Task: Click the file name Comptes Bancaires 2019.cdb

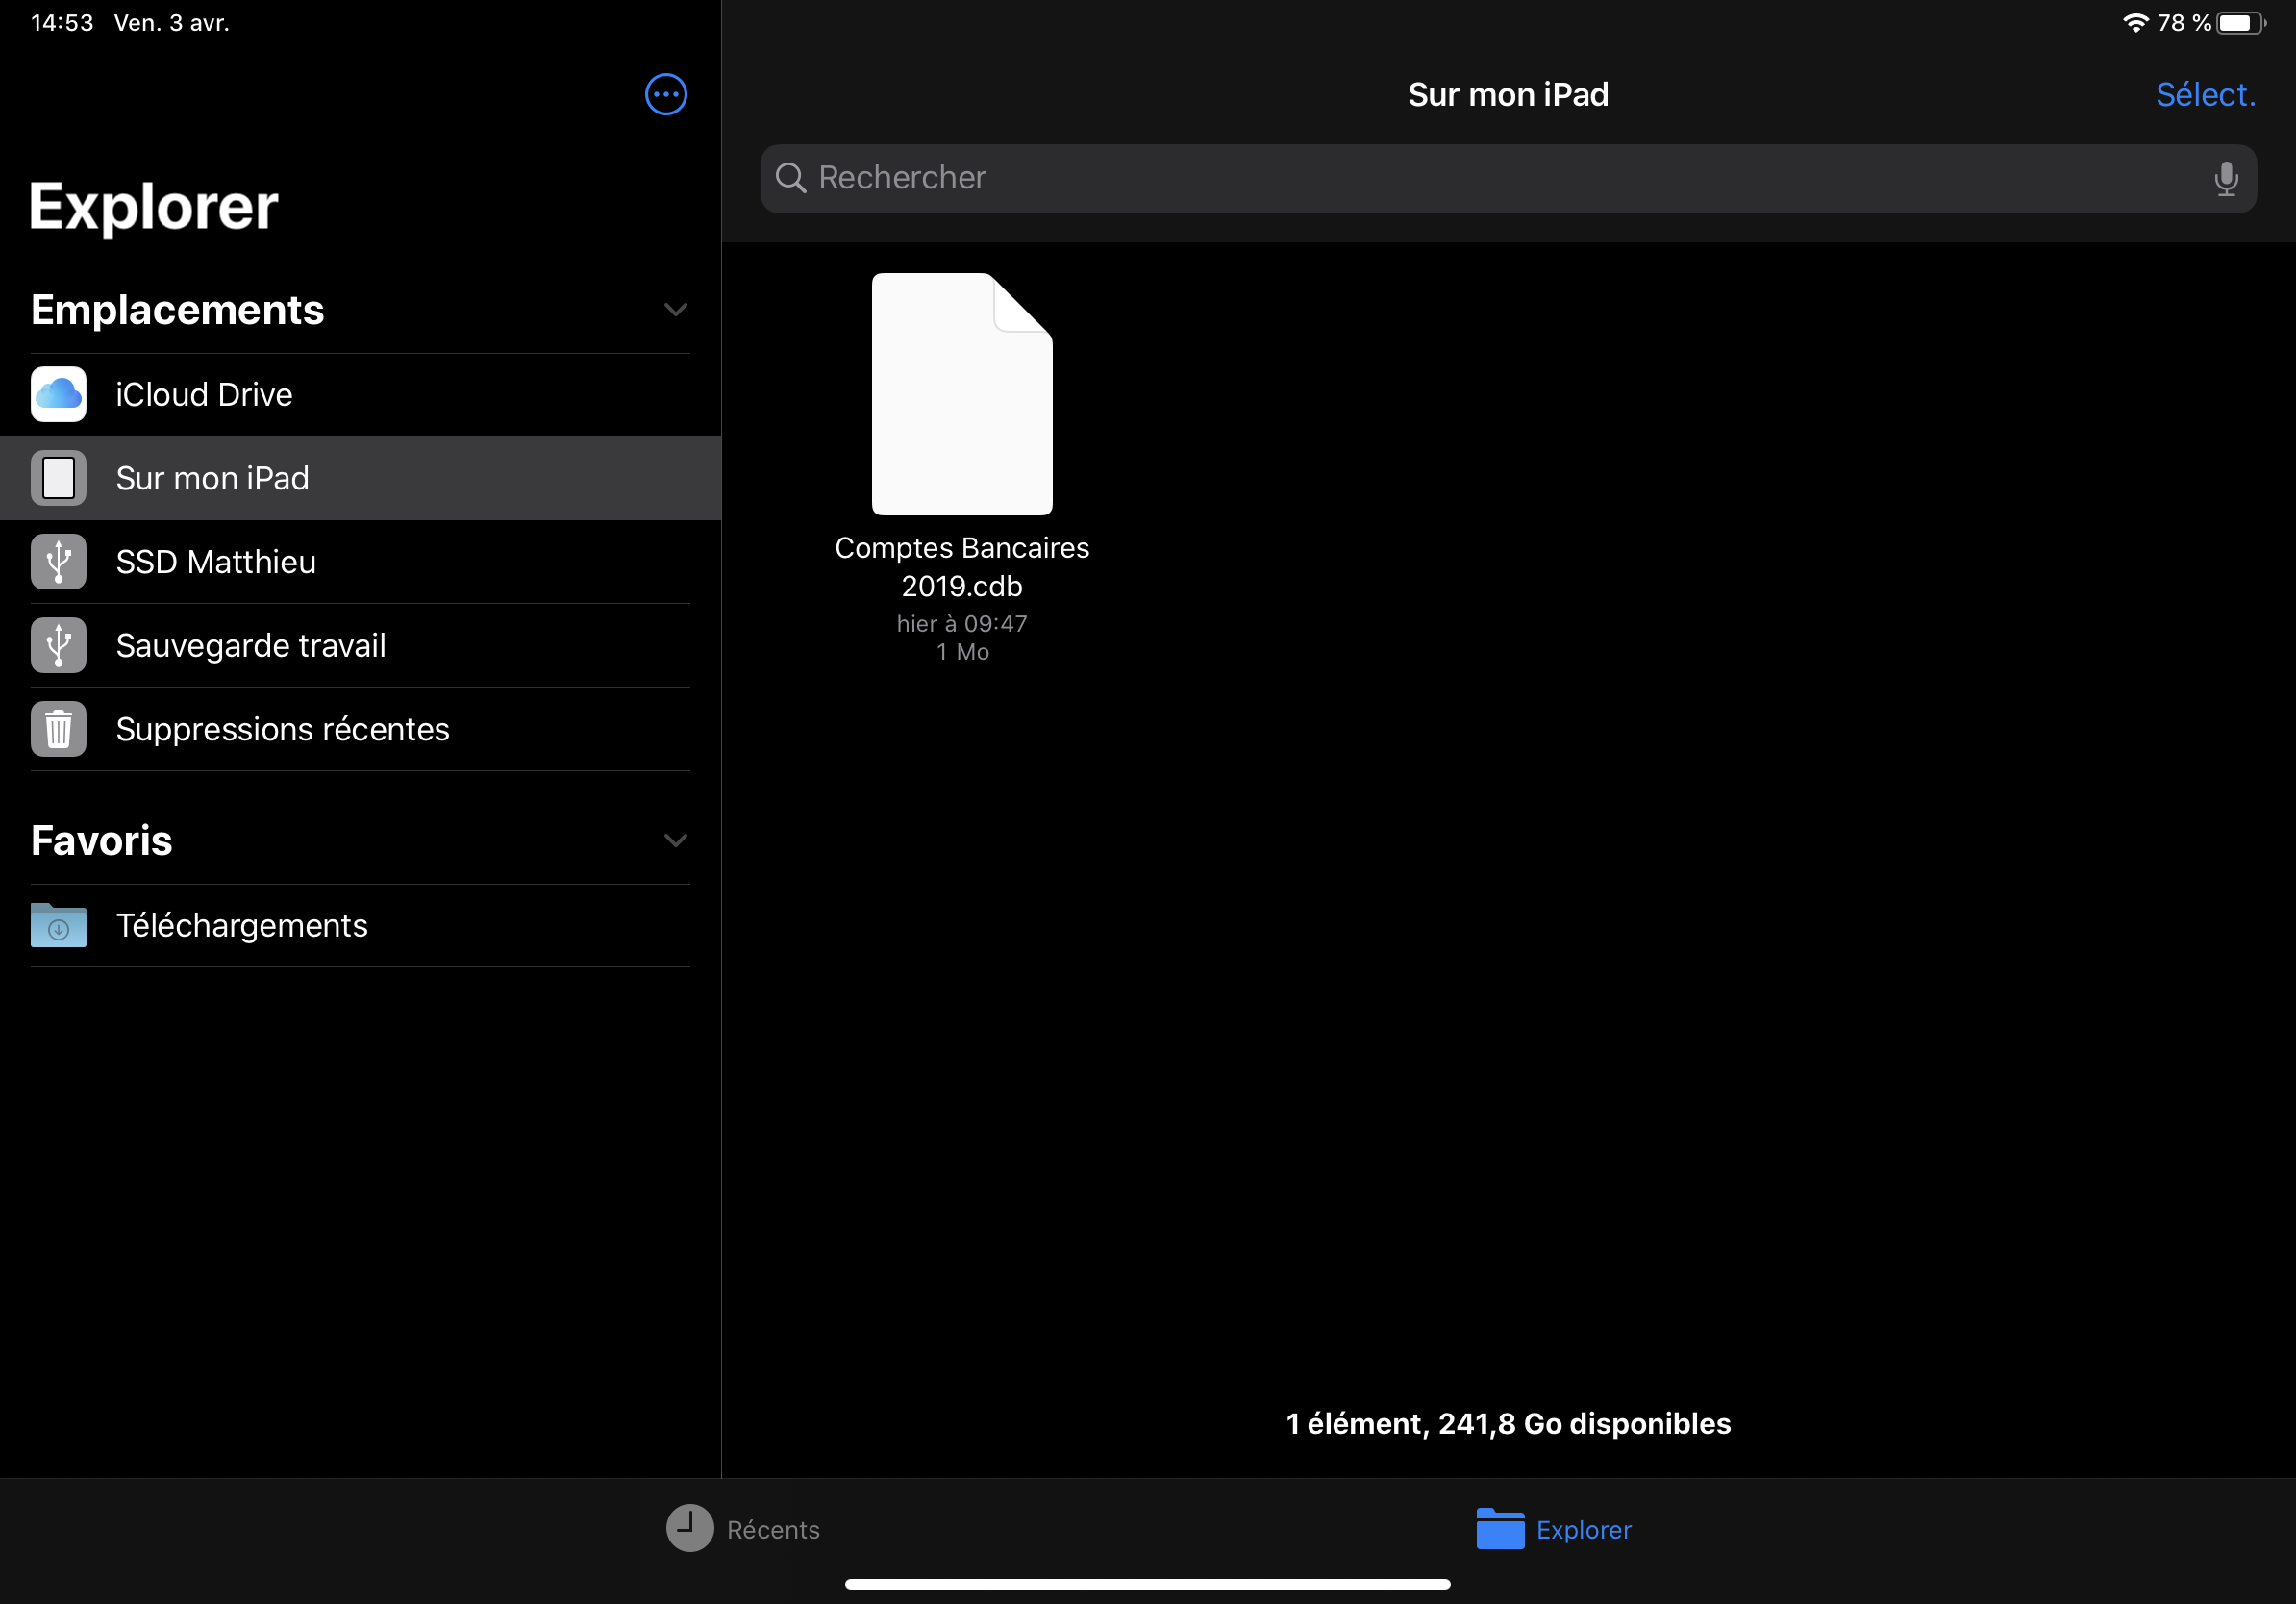Action: [962, 567]
